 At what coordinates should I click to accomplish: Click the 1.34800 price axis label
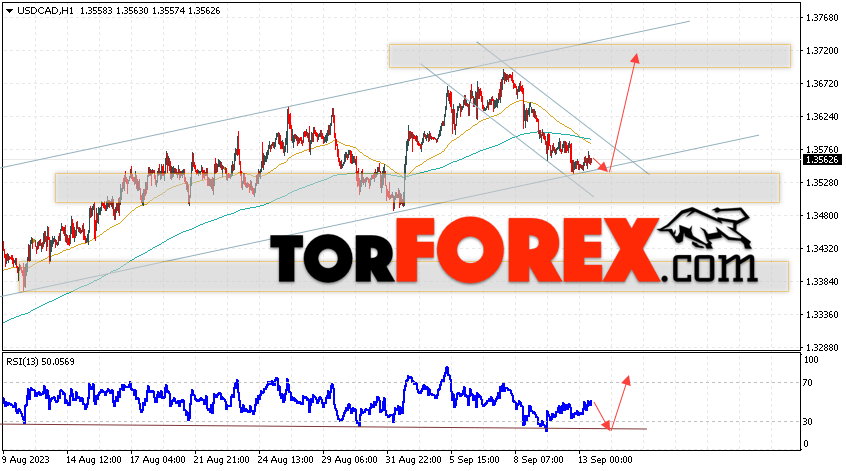[822, 216]
